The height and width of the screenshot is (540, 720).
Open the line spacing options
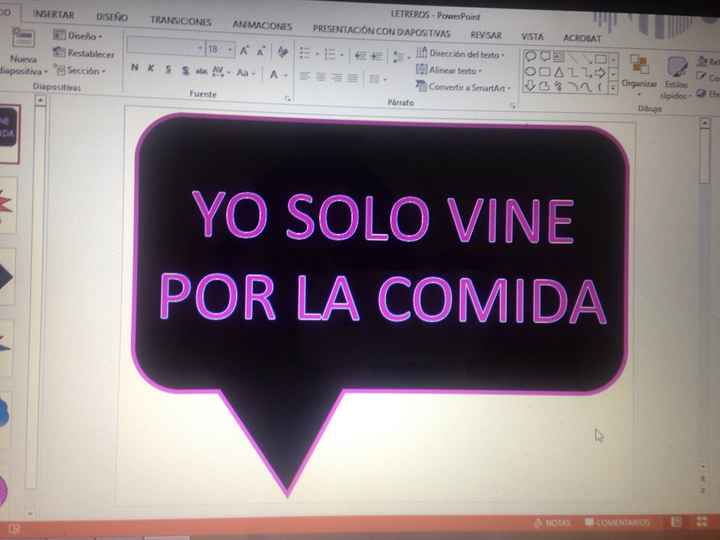coord(401,57)
